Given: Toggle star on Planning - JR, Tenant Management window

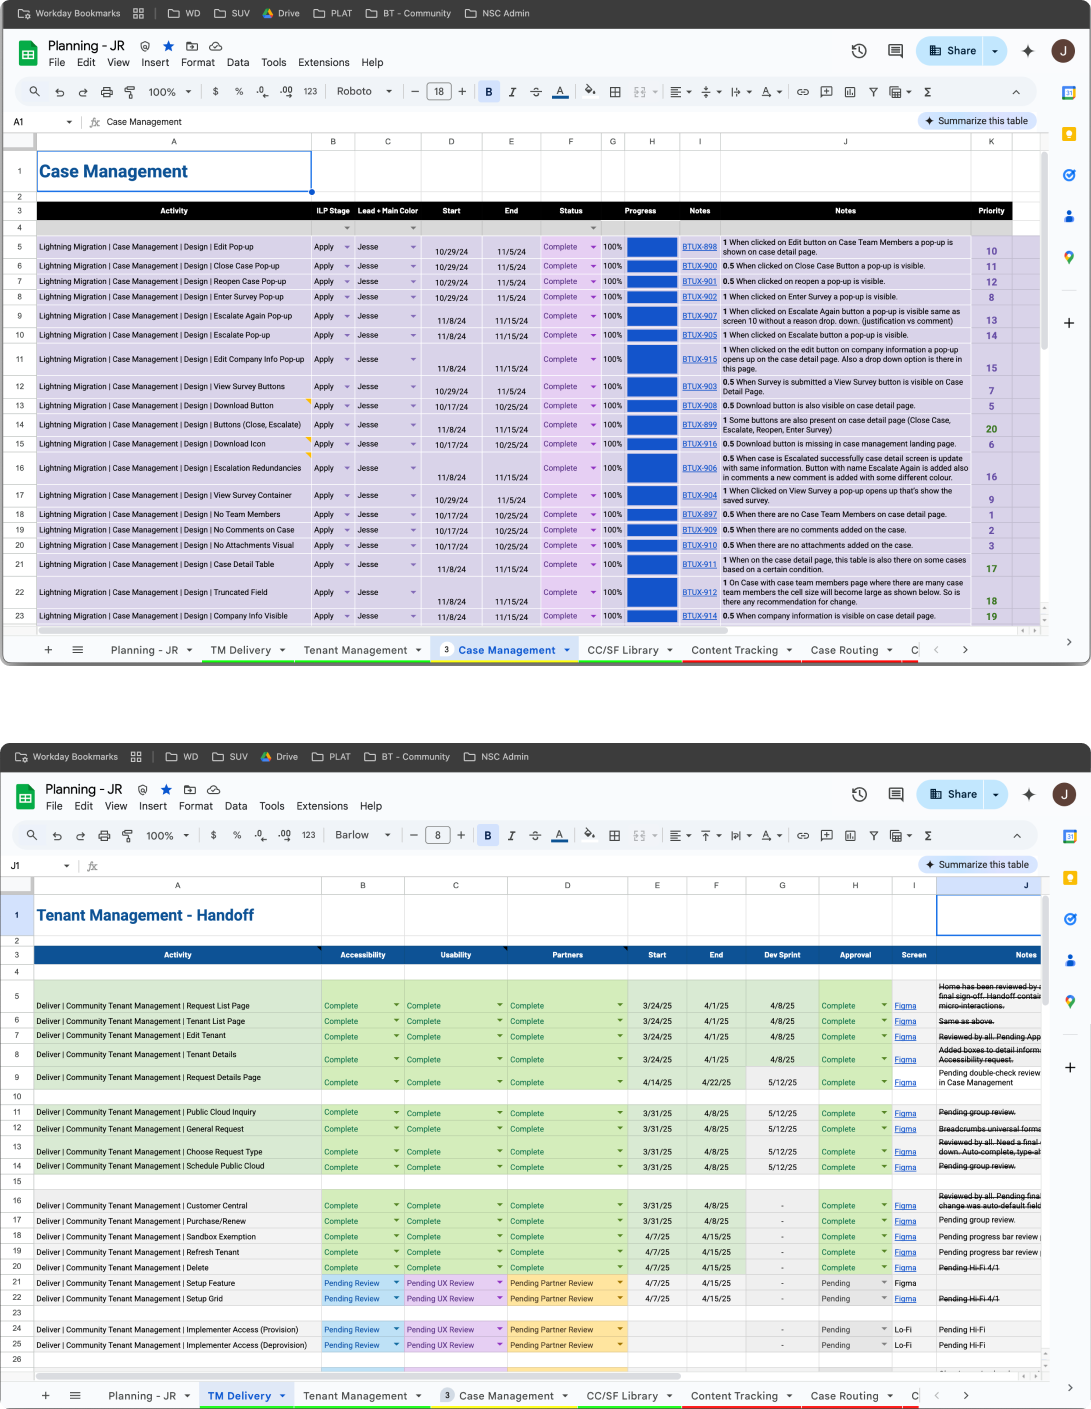Looking at the screenshot, I should 166,790.
